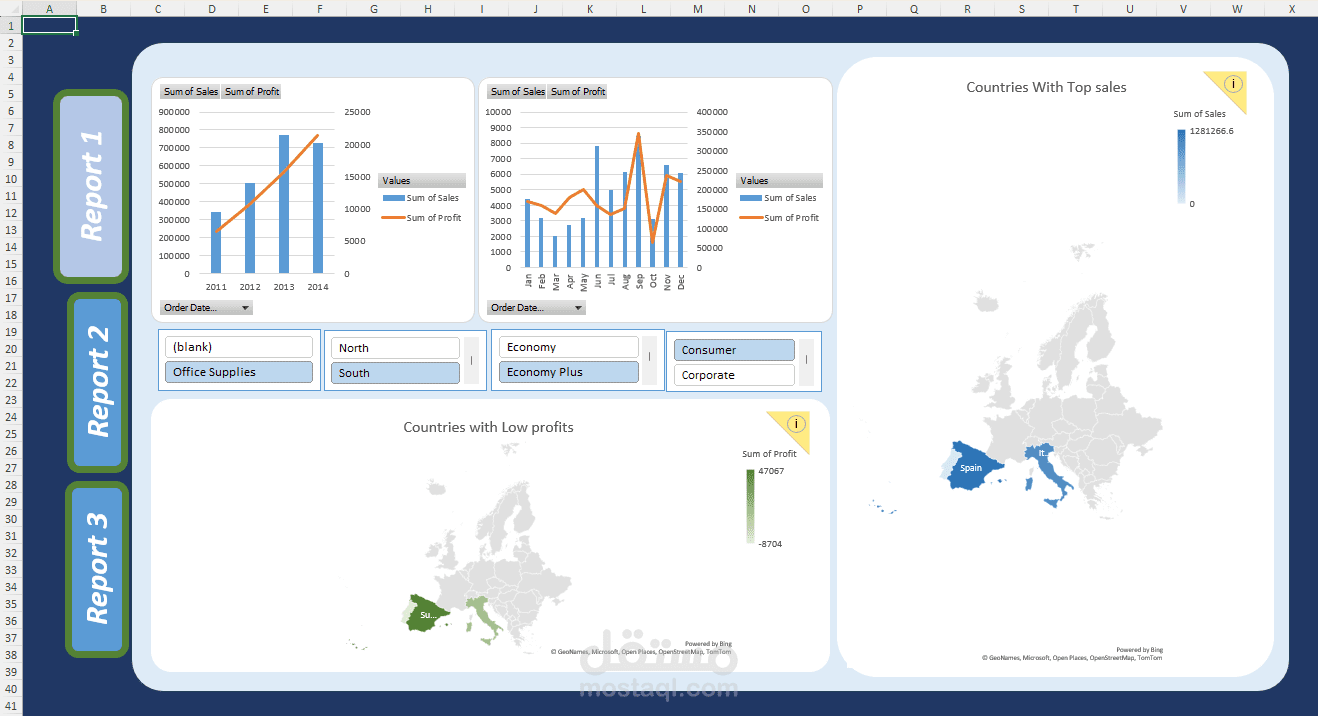This screenshot has width=1318, height=716.
Task: Click Values legend header on yearly chart
Action: 421,181
